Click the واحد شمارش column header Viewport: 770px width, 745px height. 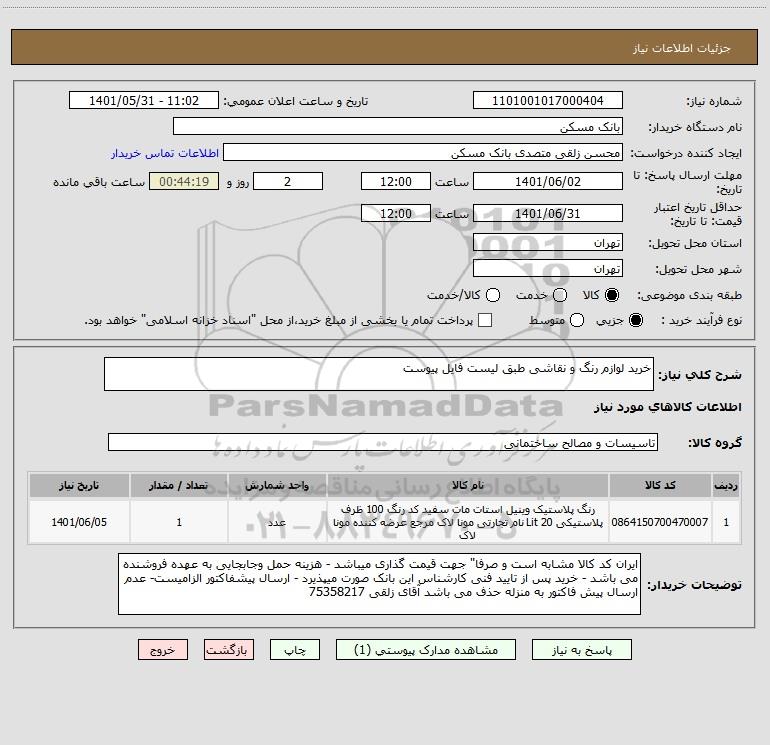pyautogui.click(x=277, y=485)
